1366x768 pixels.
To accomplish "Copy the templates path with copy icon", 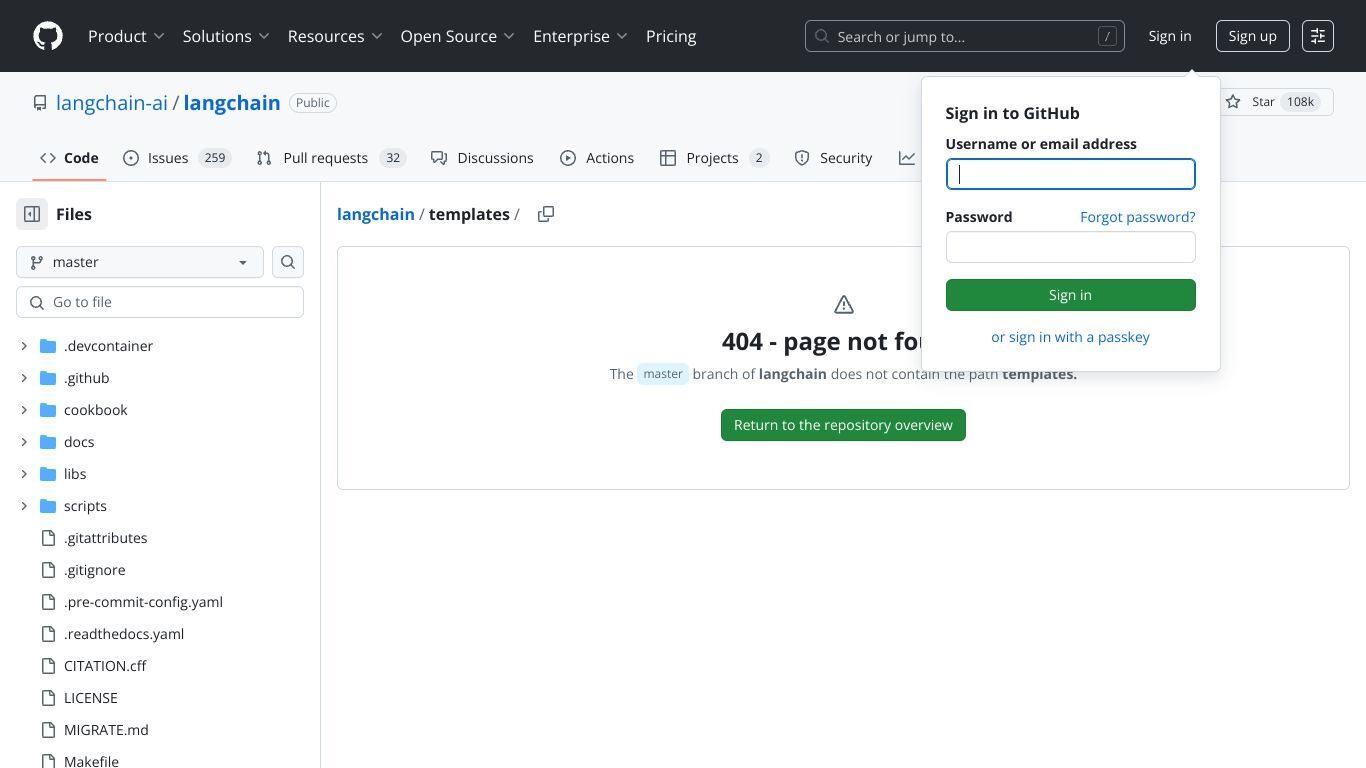I will (x=546, y=214).
